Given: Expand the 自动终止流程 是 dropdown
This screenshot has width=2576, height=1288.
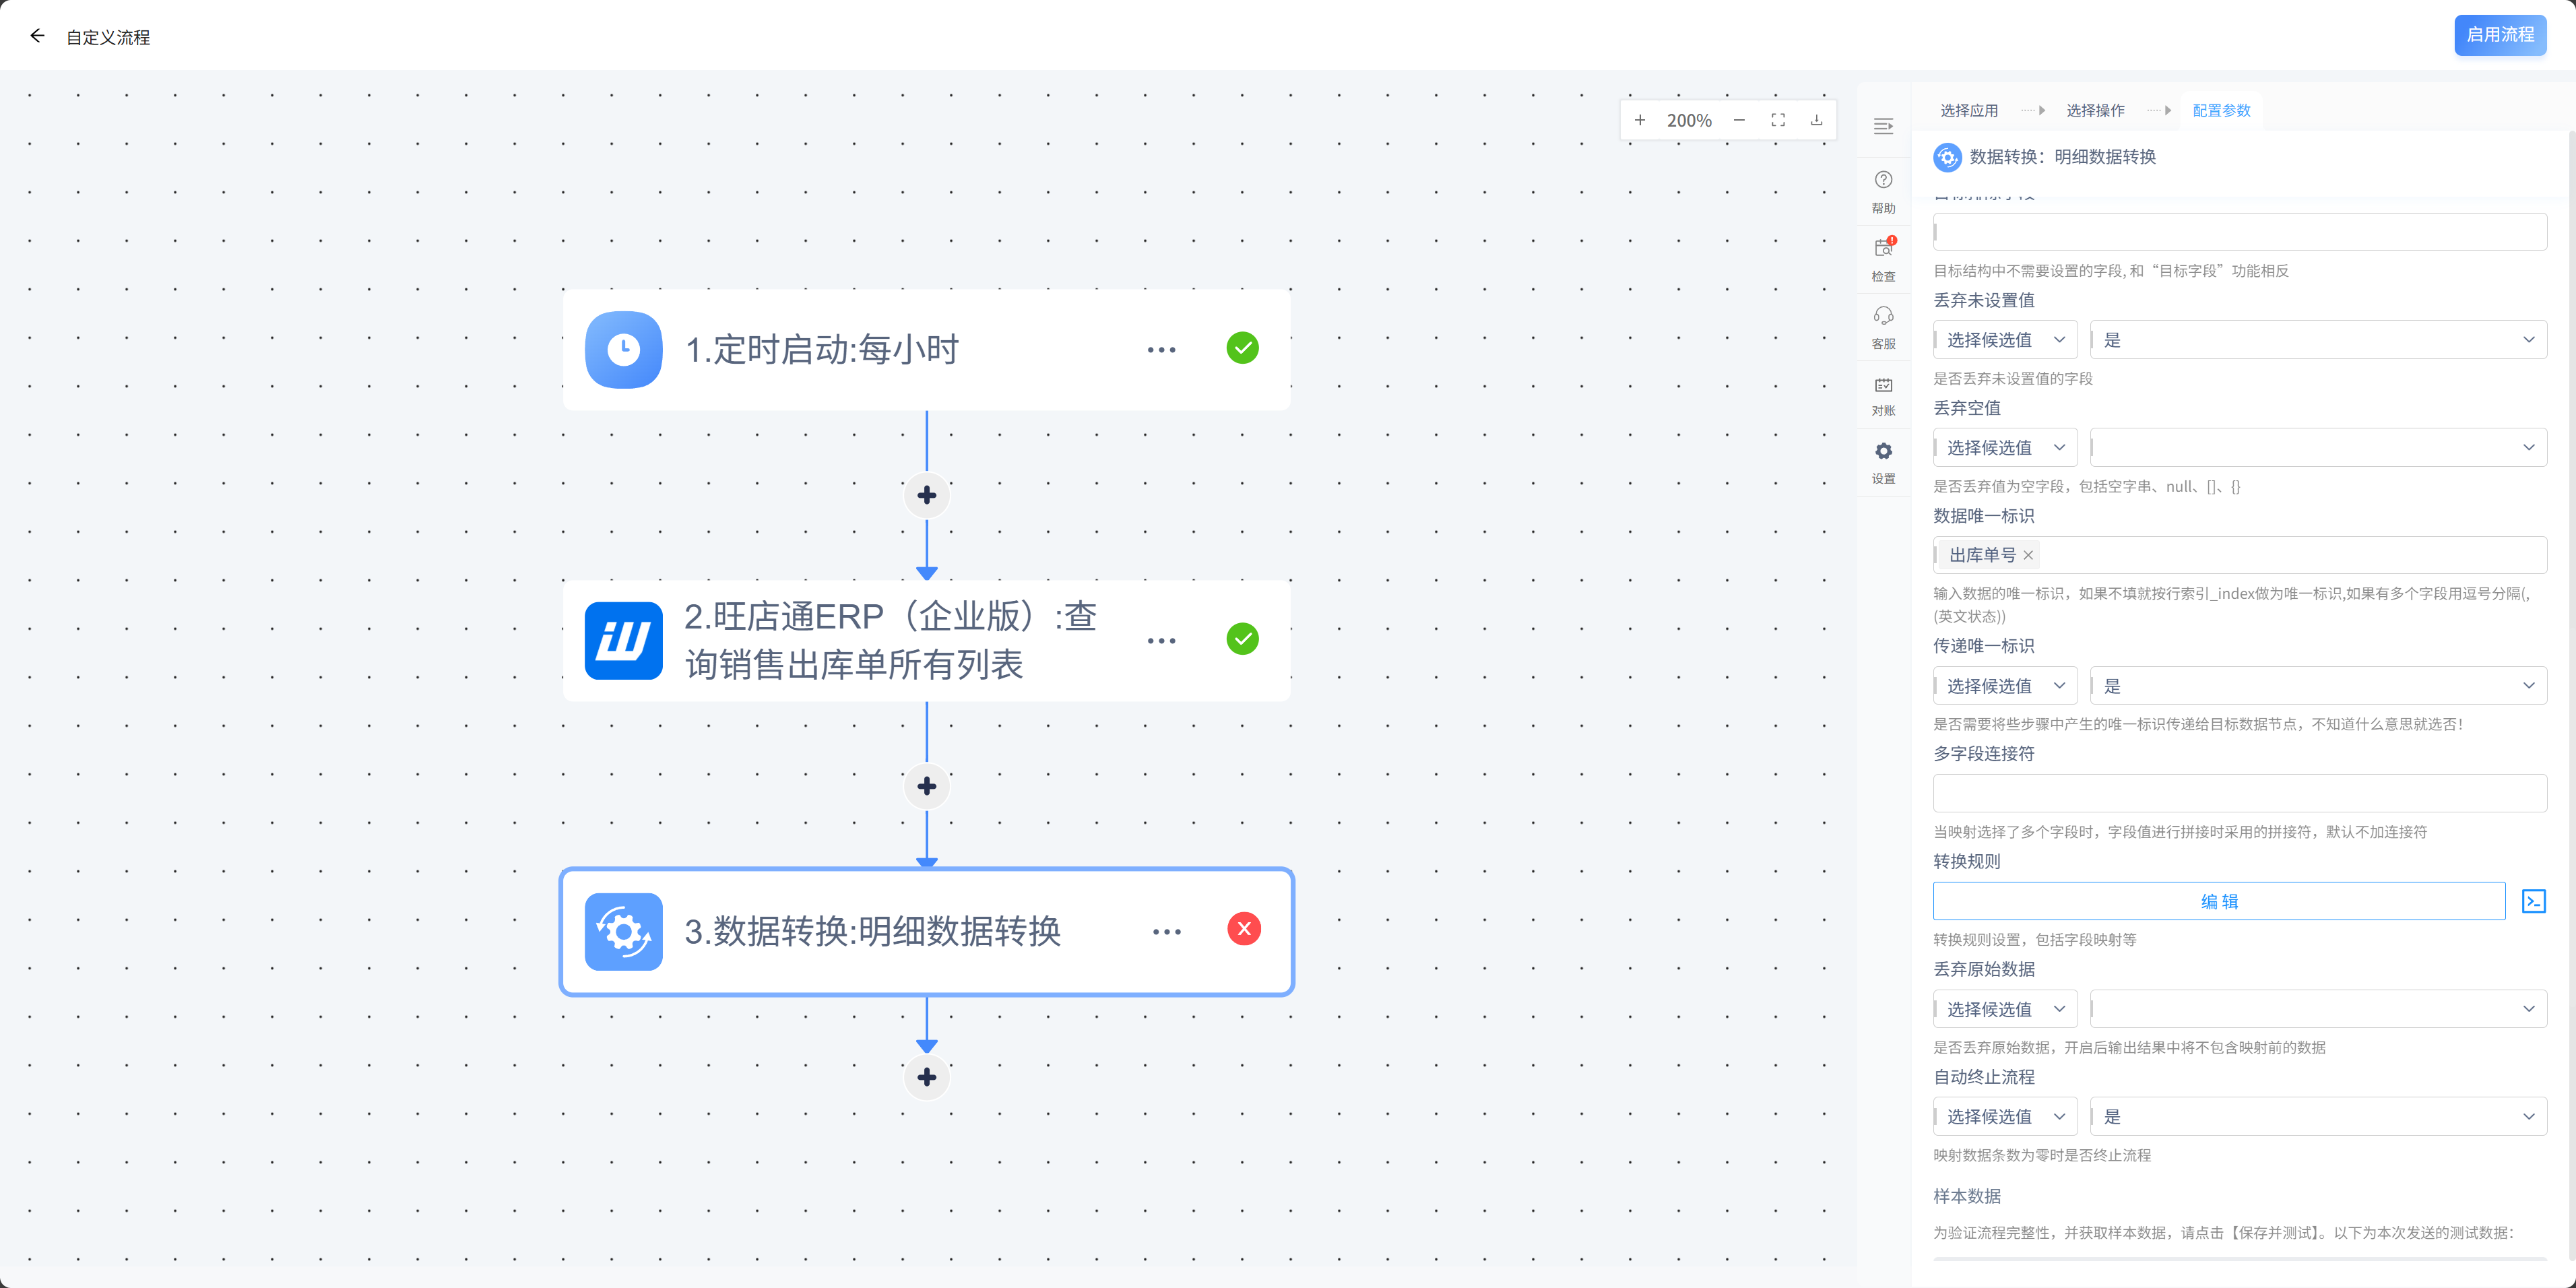Looking at the screenshot, I should 2317,1116.
